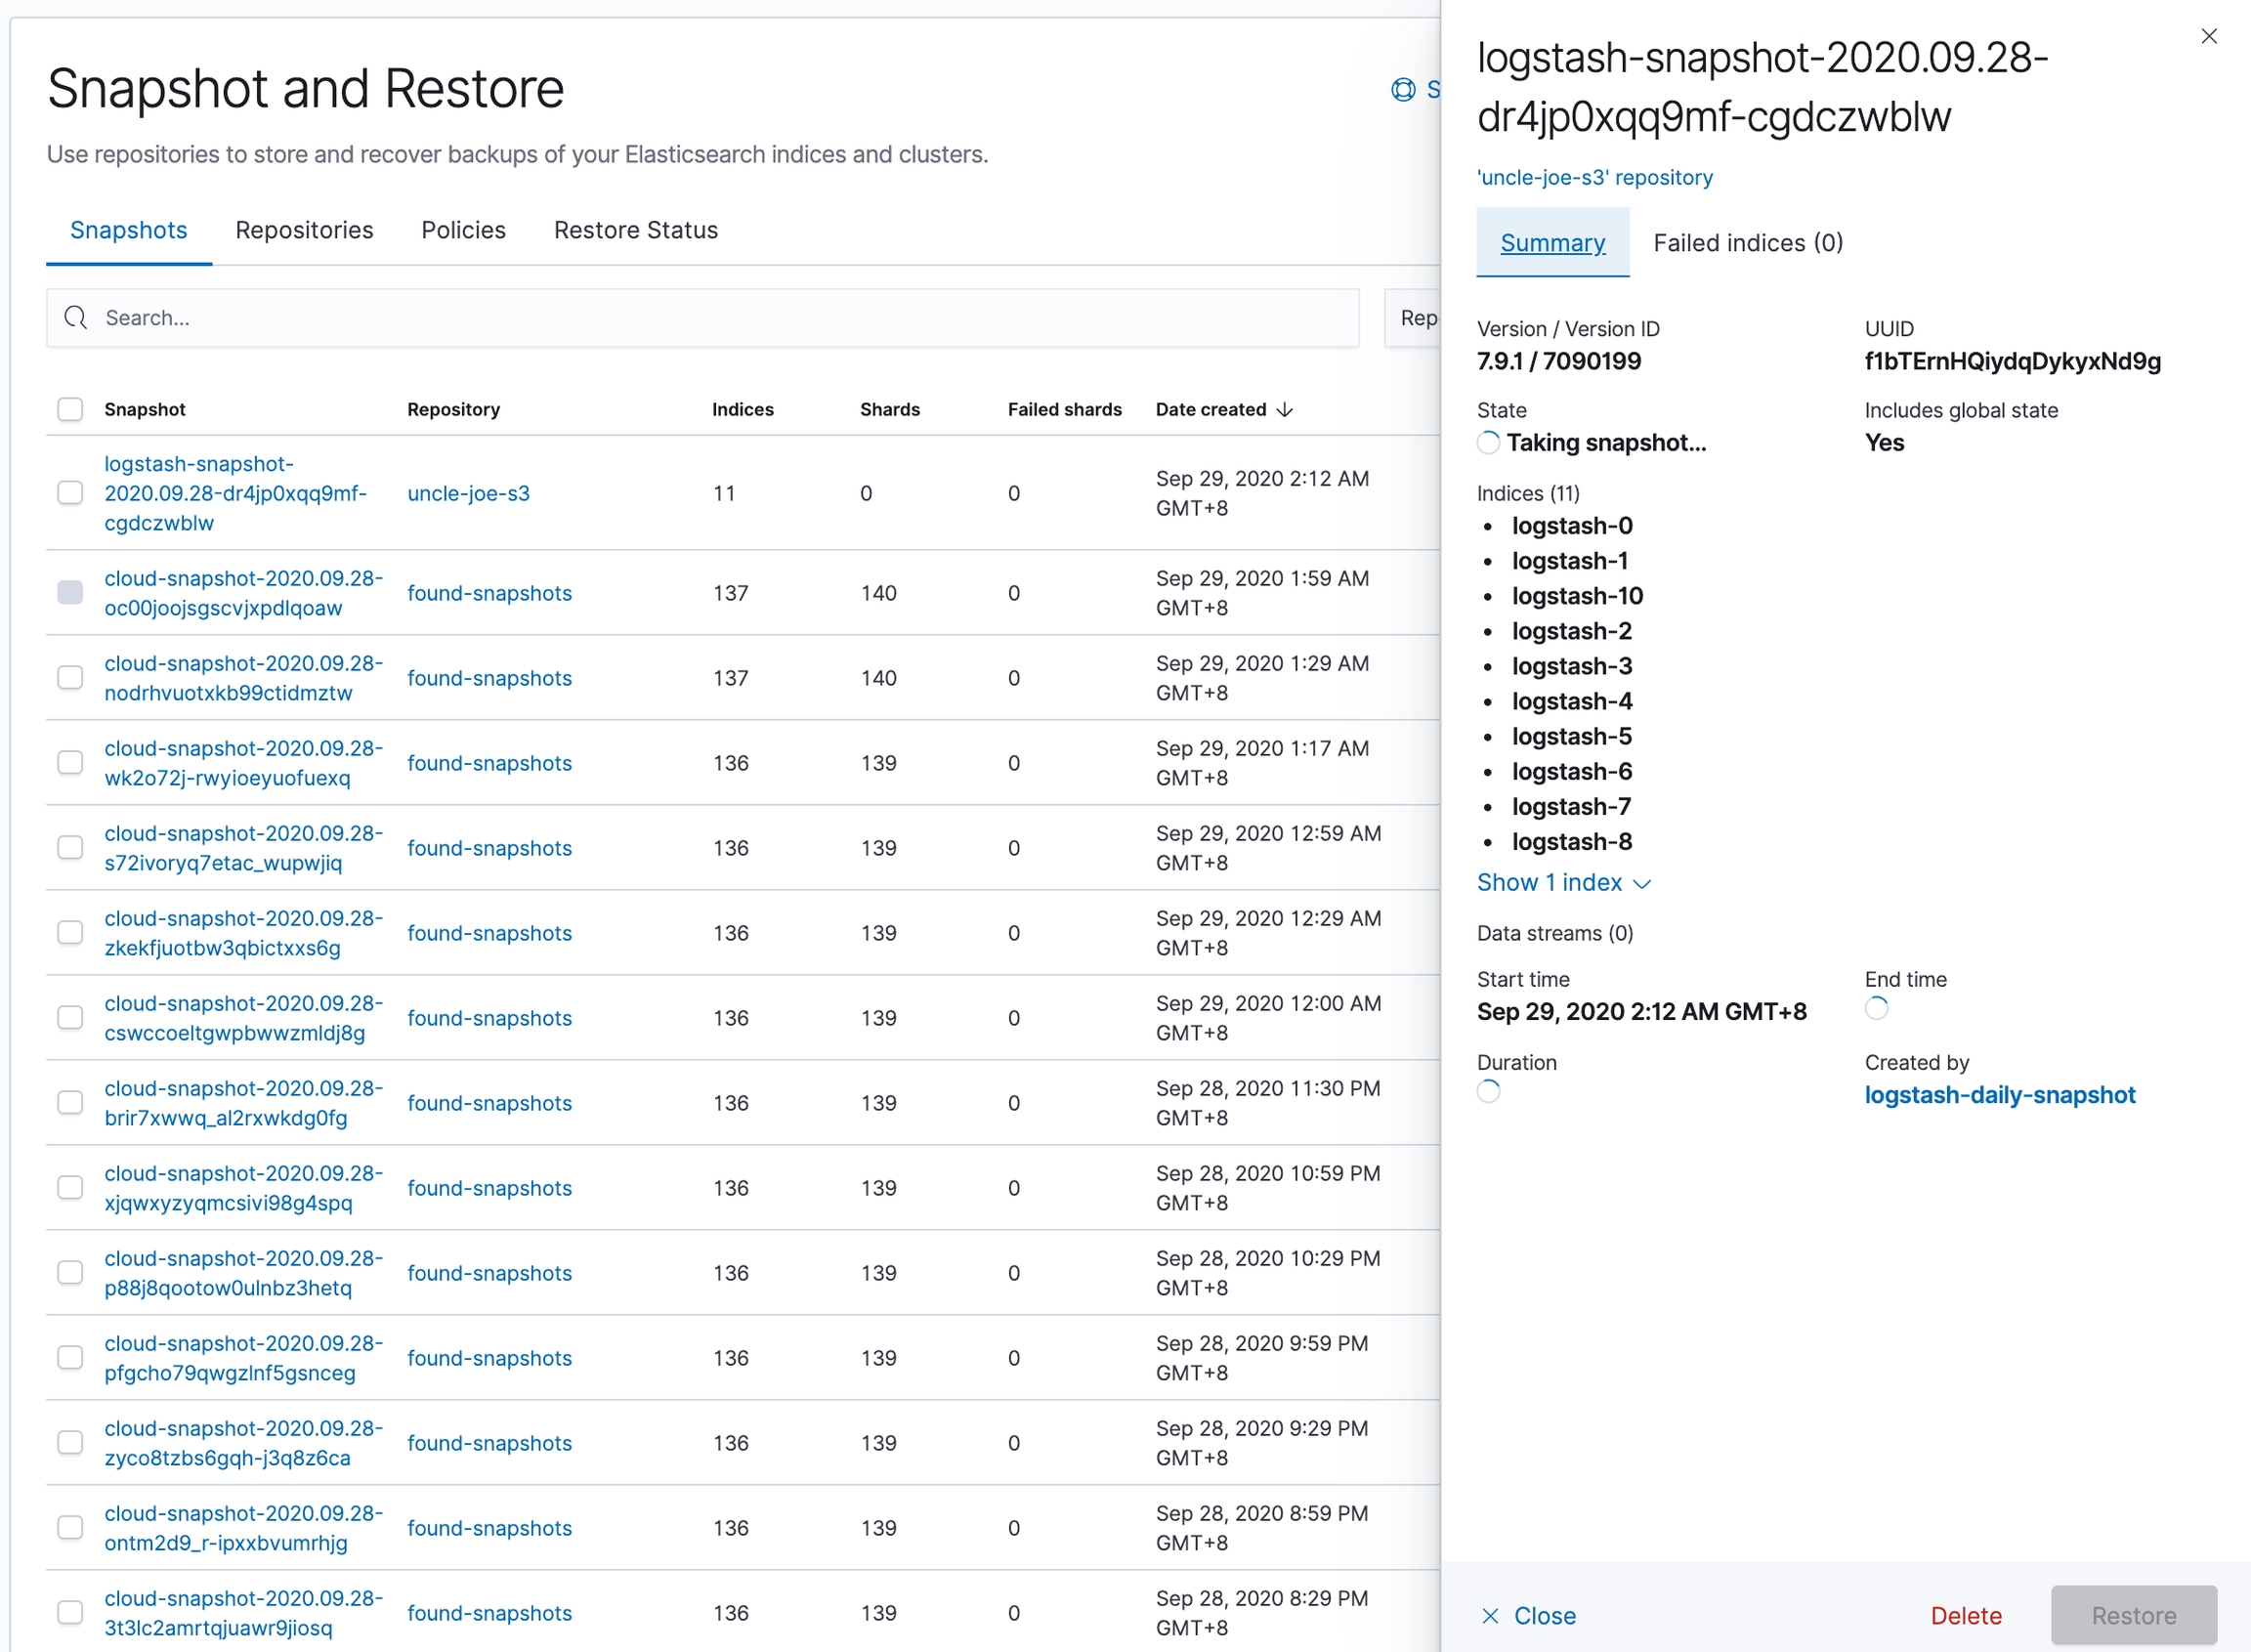The width and height of the screenshot is (2251, 1652).
Task: Select the logstash-snapshot row checkbox
Action: [x=70, y=493]
